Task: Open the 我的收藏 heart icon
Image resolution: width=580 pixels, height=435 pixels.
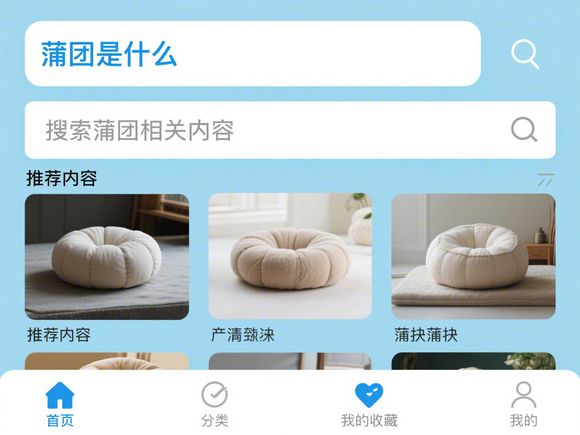Action: pyautogui.click(x=369, y=395)
